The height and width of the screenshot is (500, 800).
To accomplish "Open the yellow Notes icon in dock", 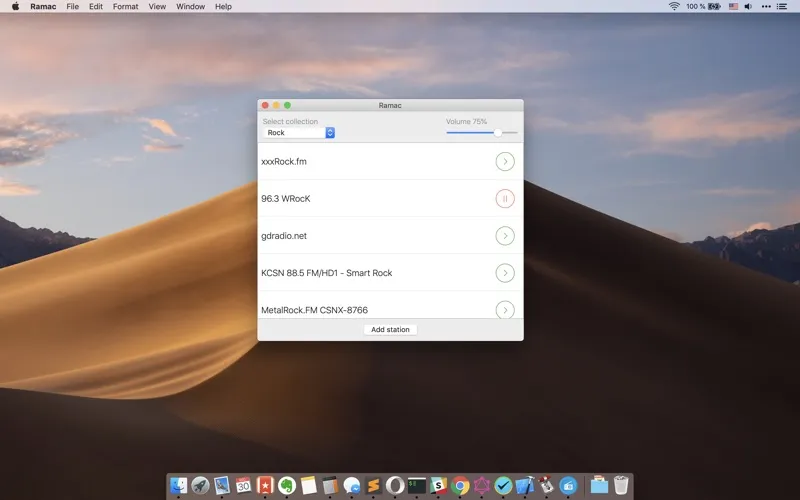I will (x=309, y=485).
